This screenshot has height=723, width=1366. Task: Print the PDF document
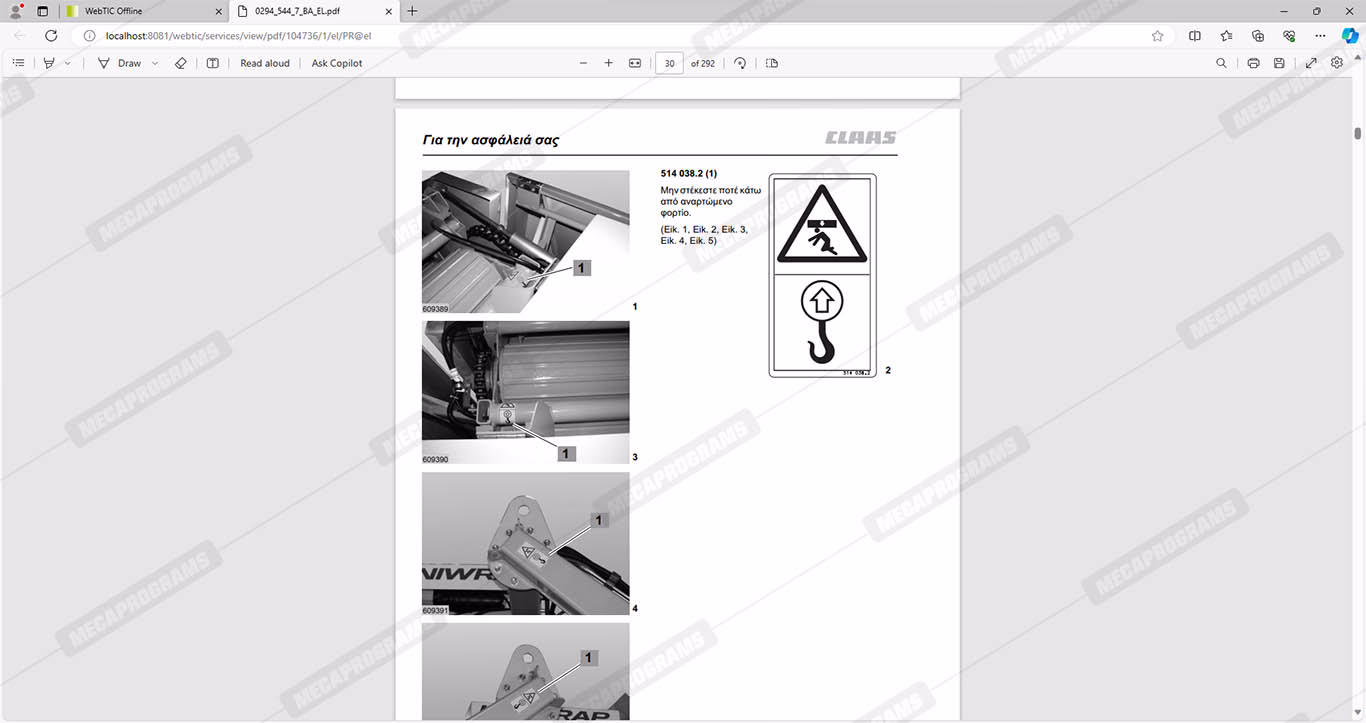tap(1253, 63)
